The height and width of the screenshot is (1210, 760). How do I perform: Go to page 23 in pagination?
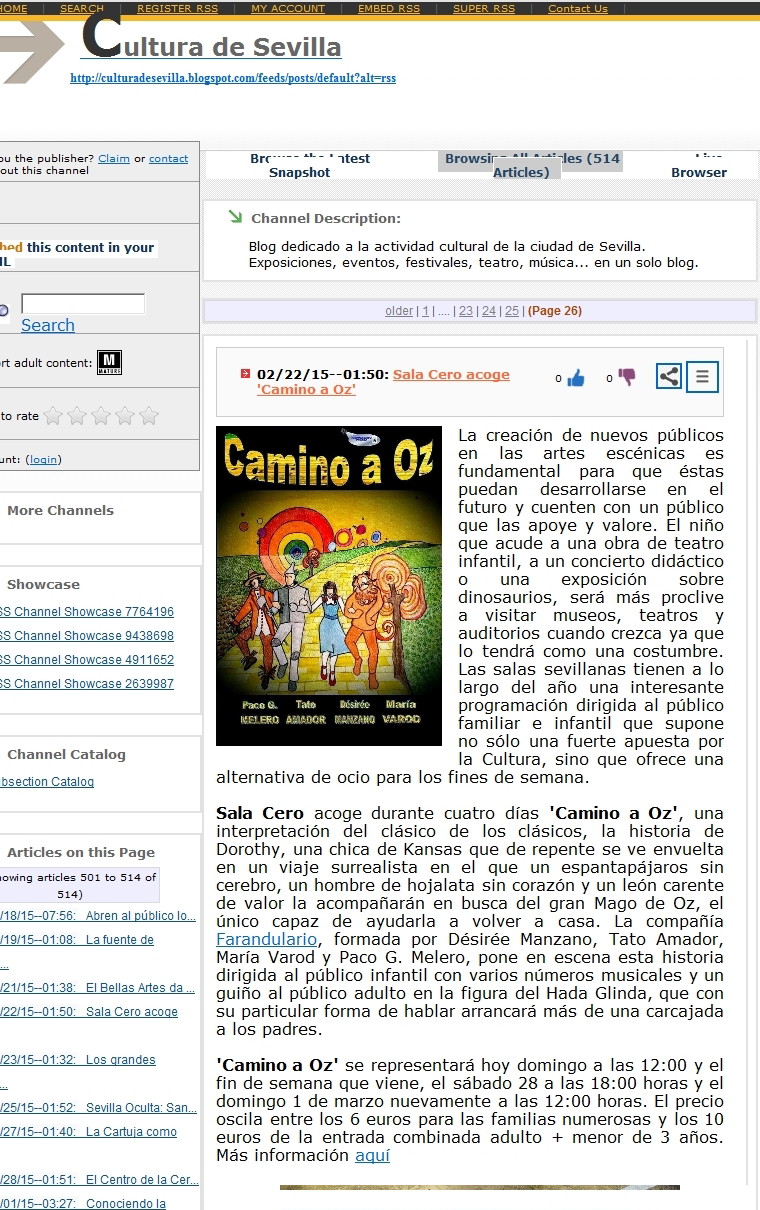tap(466, 311)
